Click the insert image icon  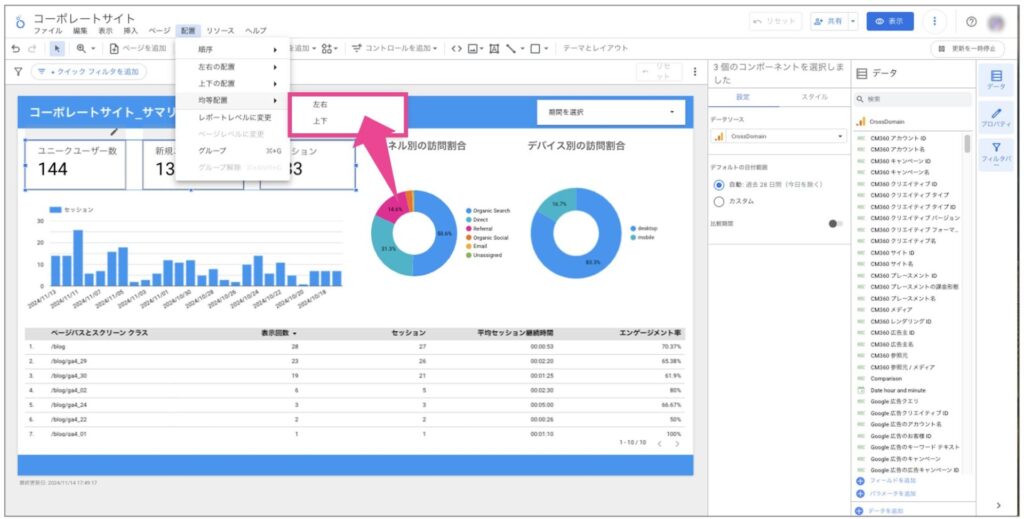point(475,48)
